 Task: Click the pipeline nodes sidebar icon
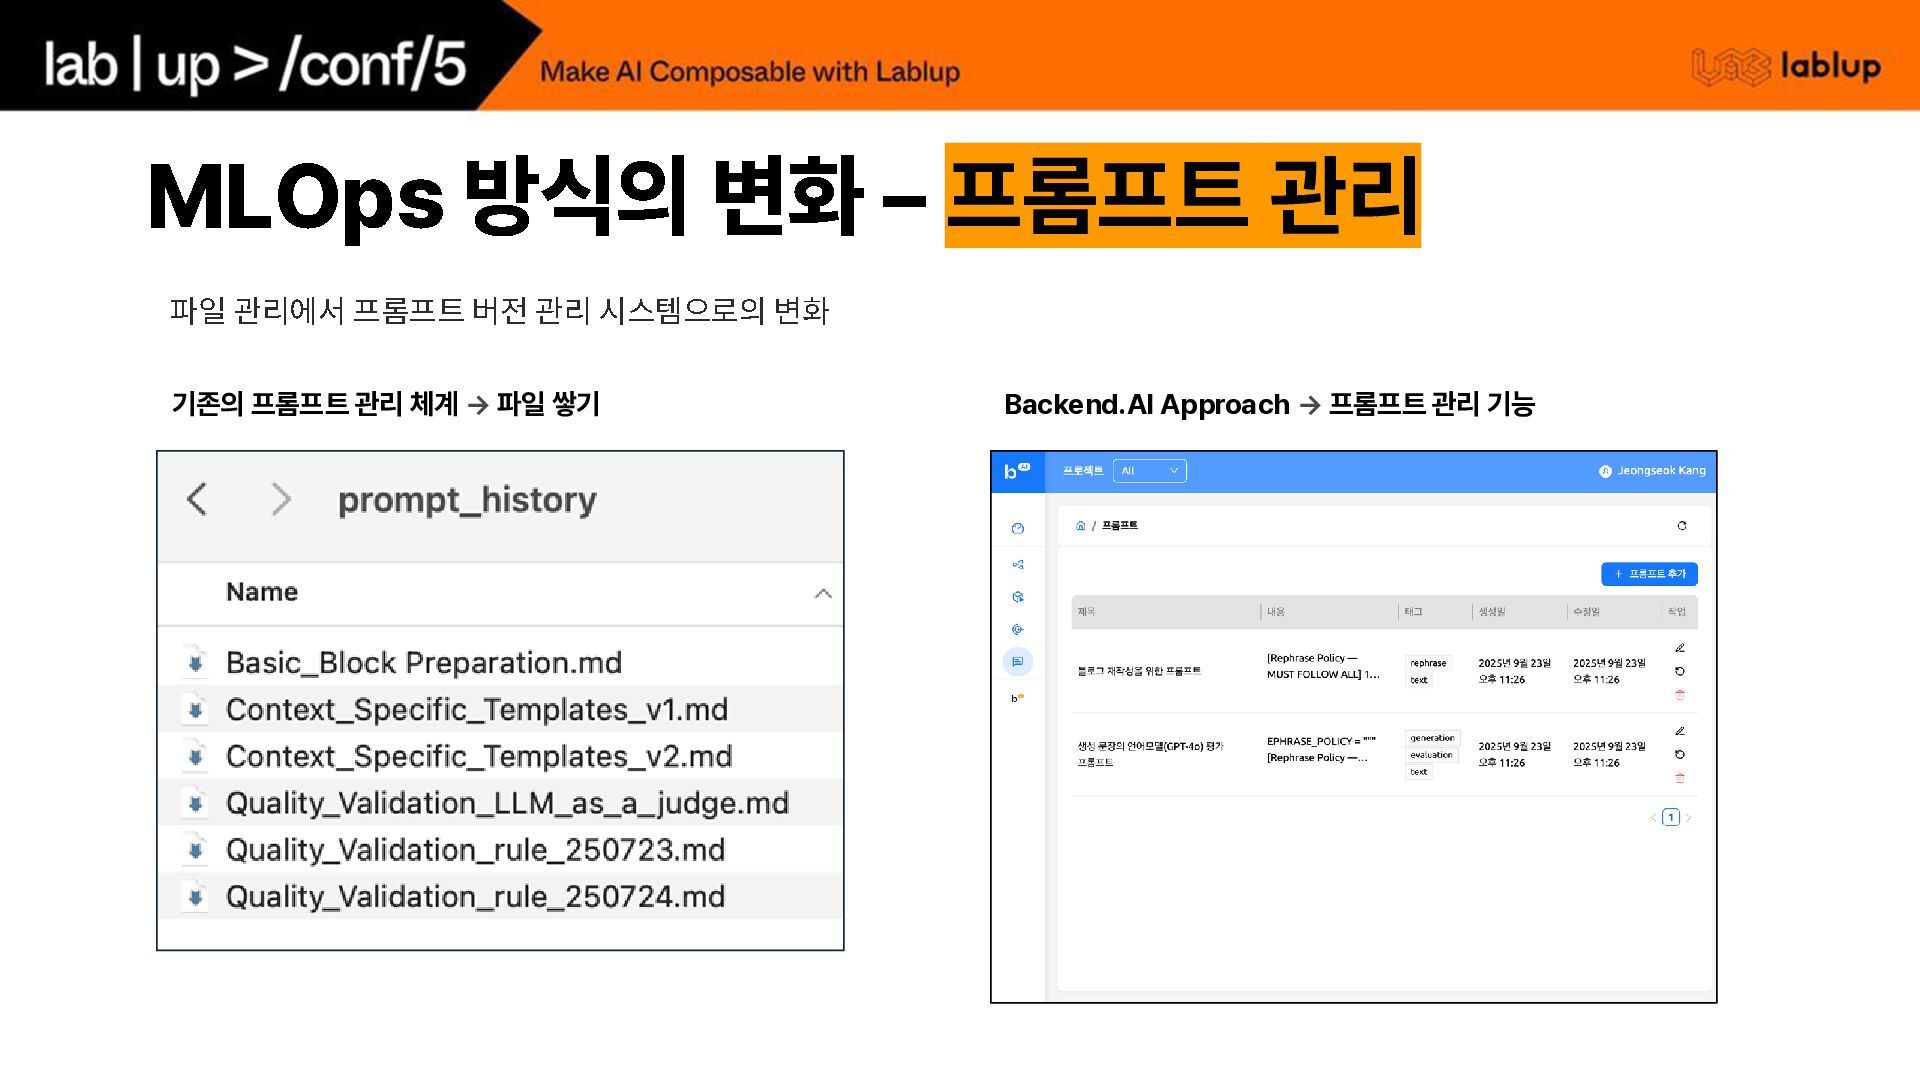coord(1017,565)
